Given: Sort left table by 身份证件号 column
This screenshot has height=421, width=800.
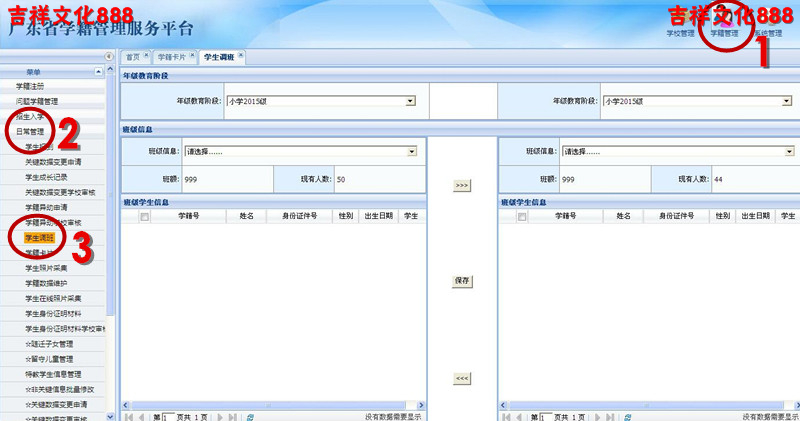Looking at the screenshot, I should [x=299, y=216].
